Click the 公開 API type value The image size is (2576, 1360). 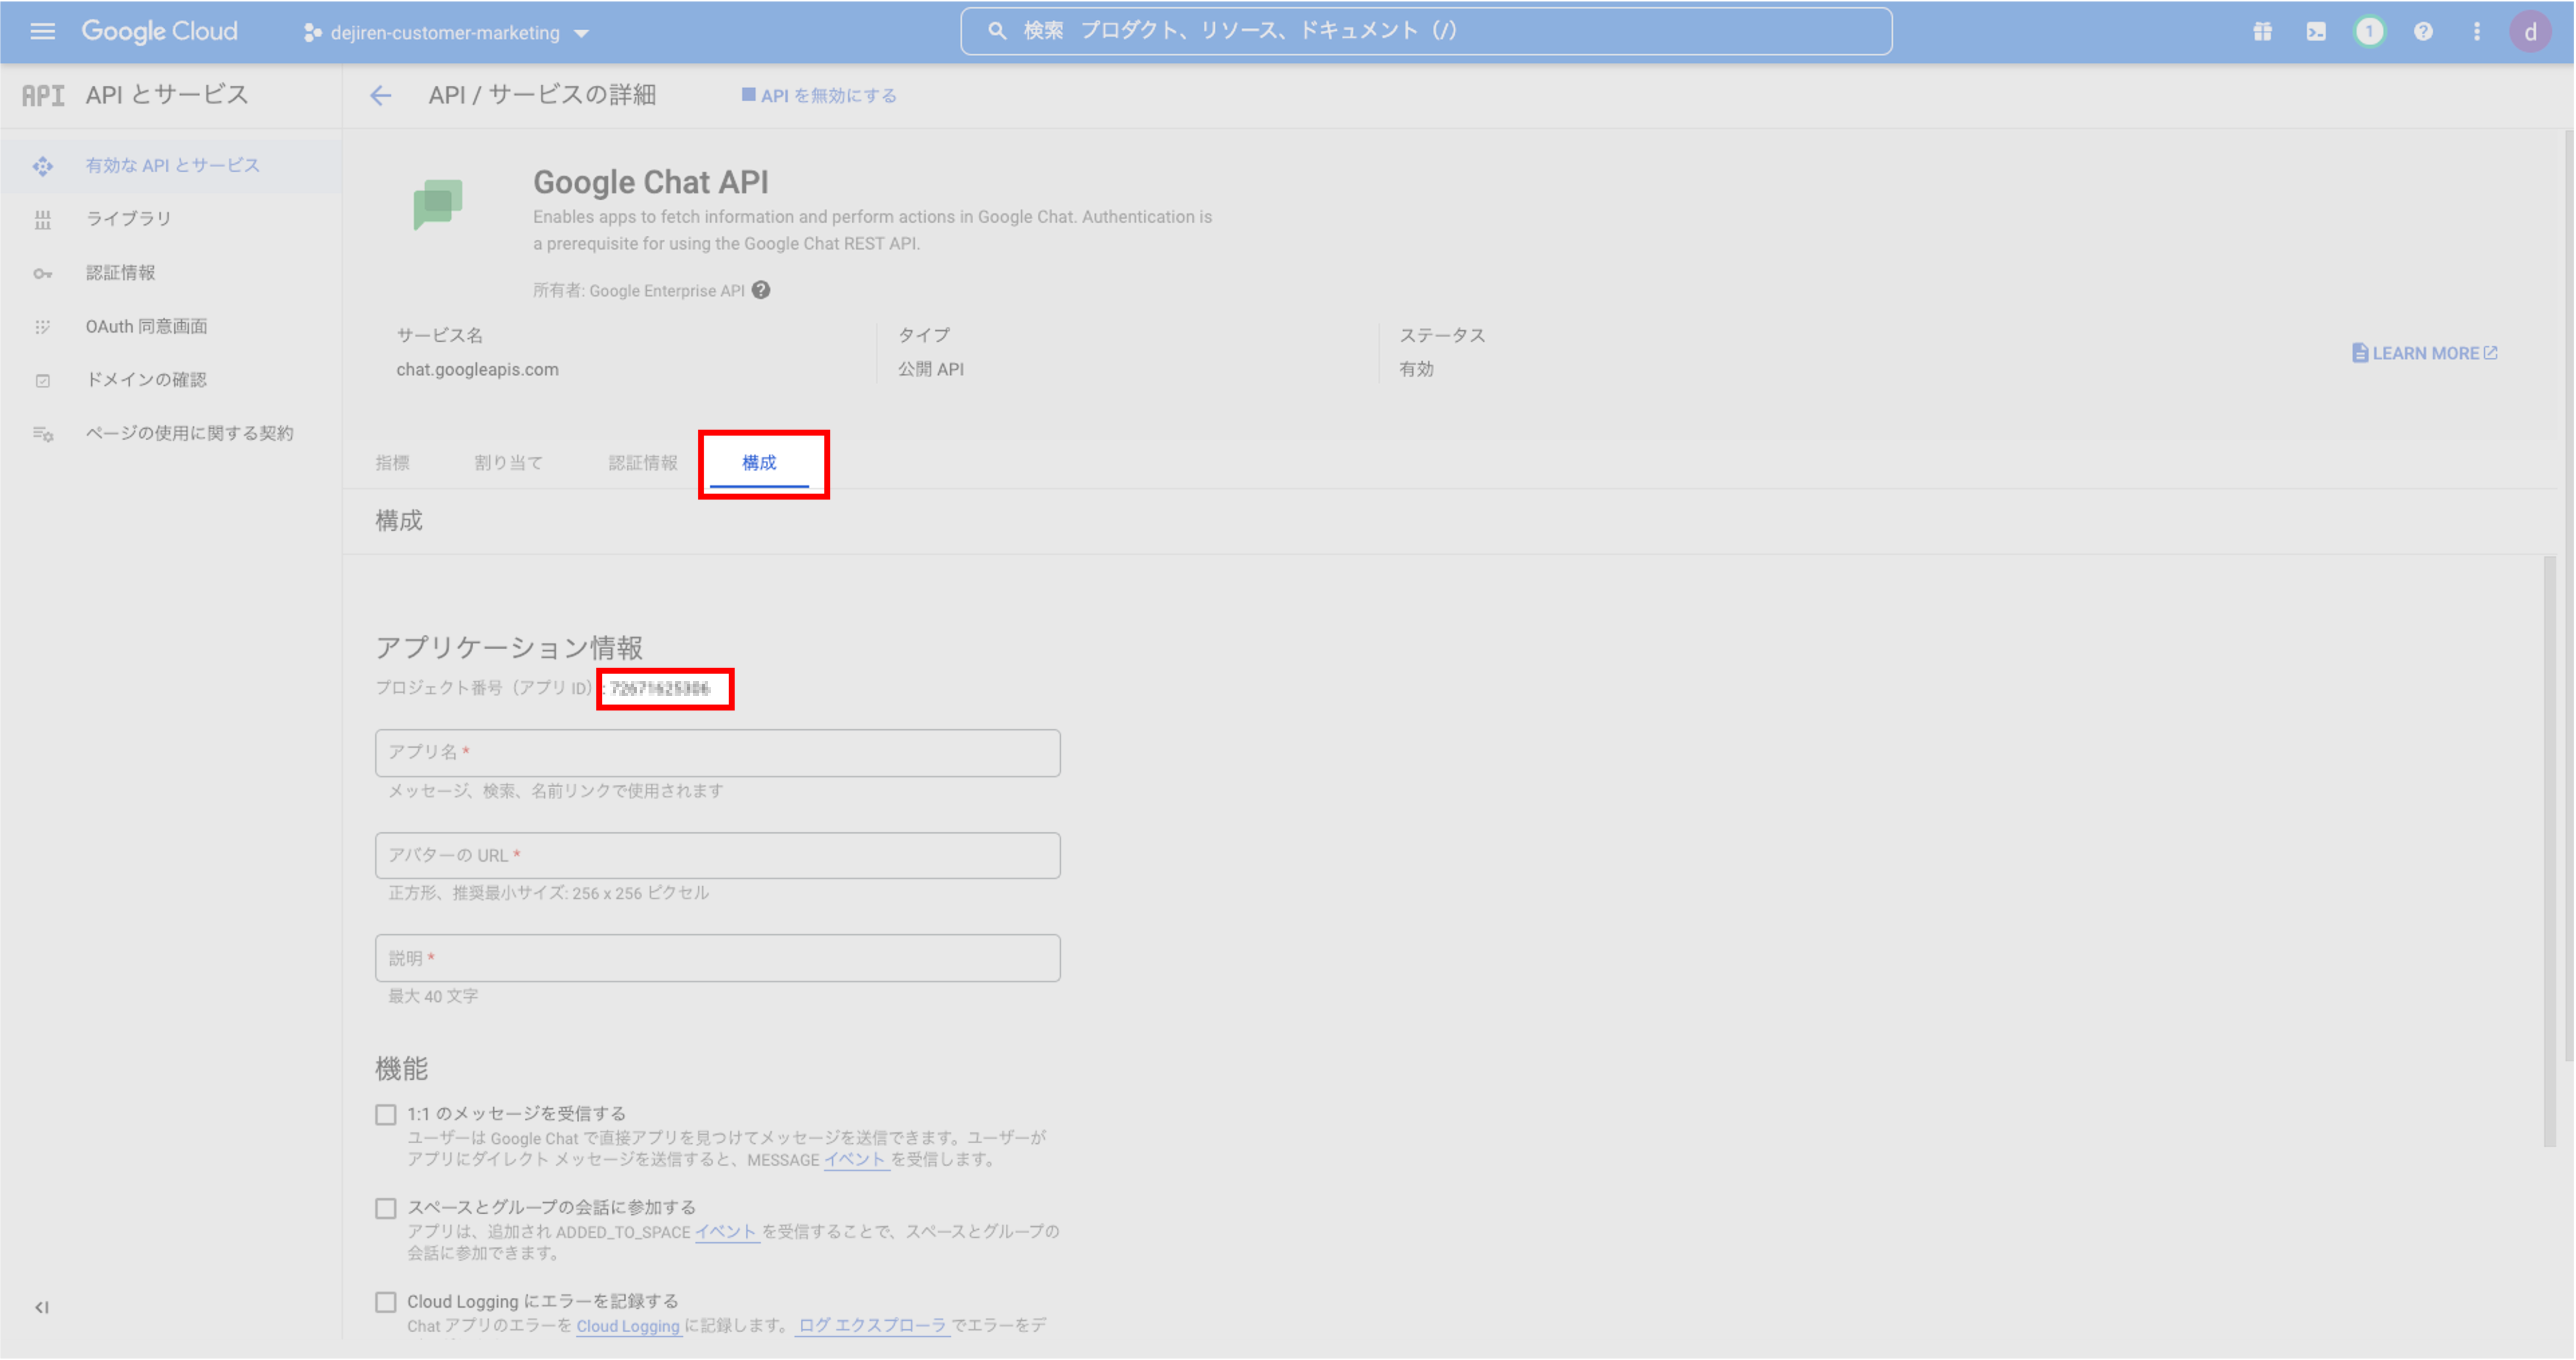tap(930, 369)
